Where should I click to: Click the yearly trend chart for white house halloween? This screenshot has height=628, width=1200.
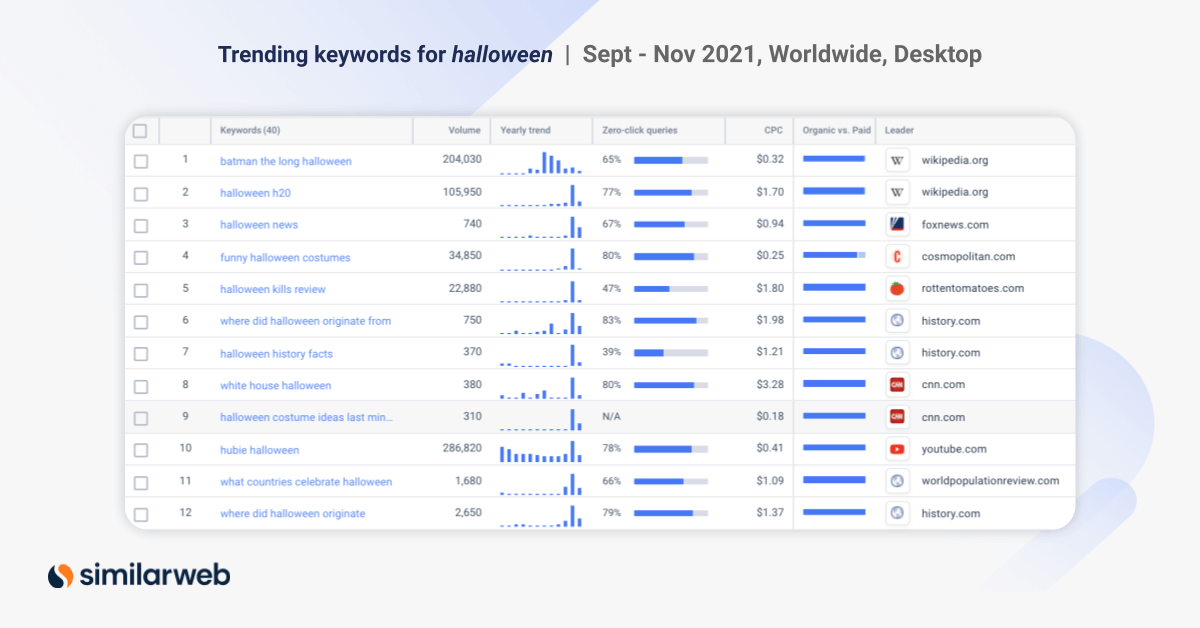[541, 387]
